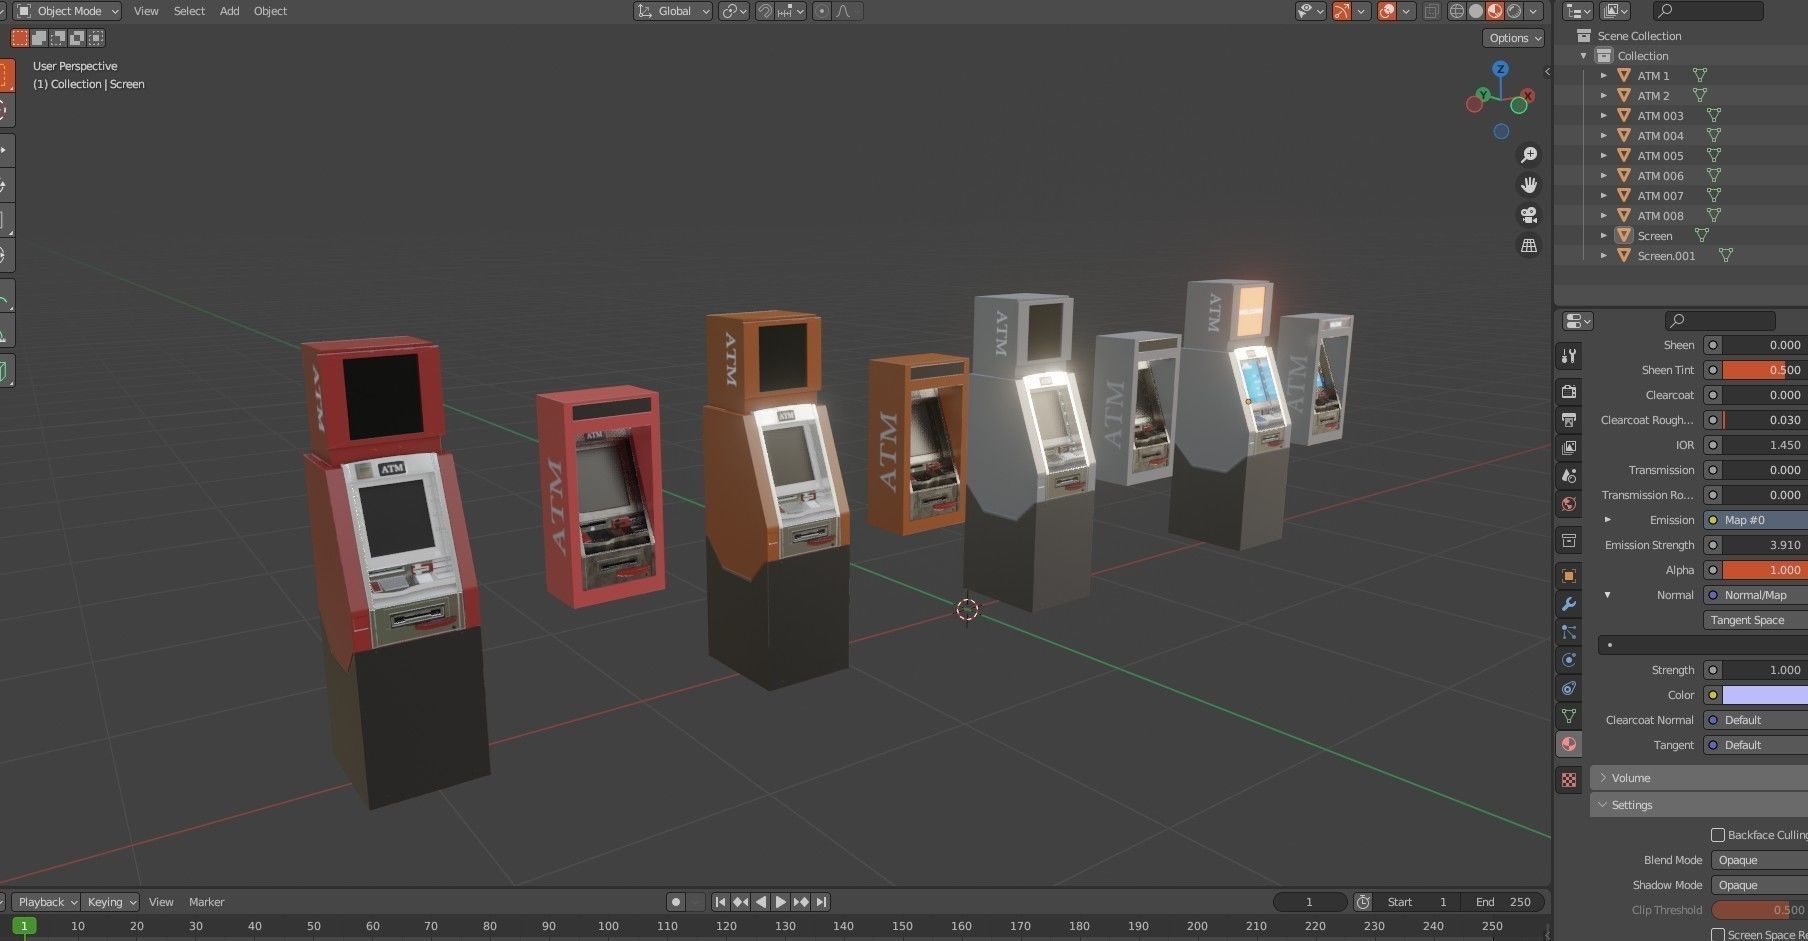Toggle proportional editing button
Image resolution: width=1808 pixels, height=941 pixels.
coord(822,11)
